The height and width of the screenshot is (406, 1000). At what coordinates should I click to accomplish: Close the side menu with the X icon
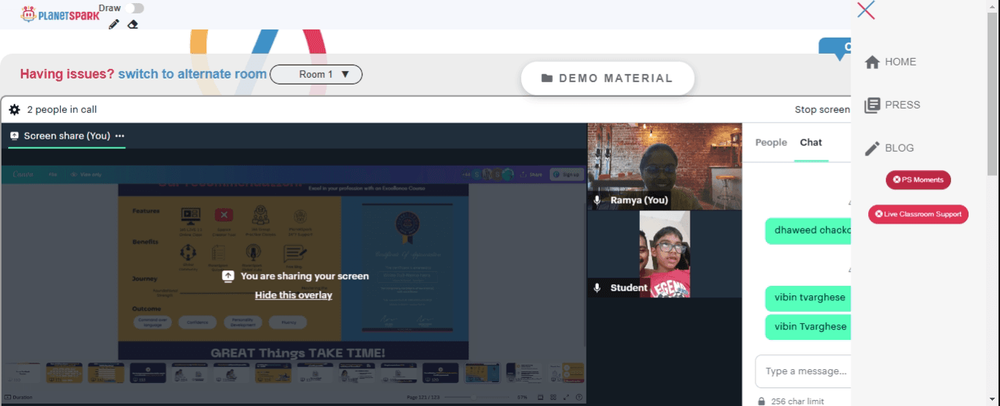pyautogui.click(x=866, y=10)
